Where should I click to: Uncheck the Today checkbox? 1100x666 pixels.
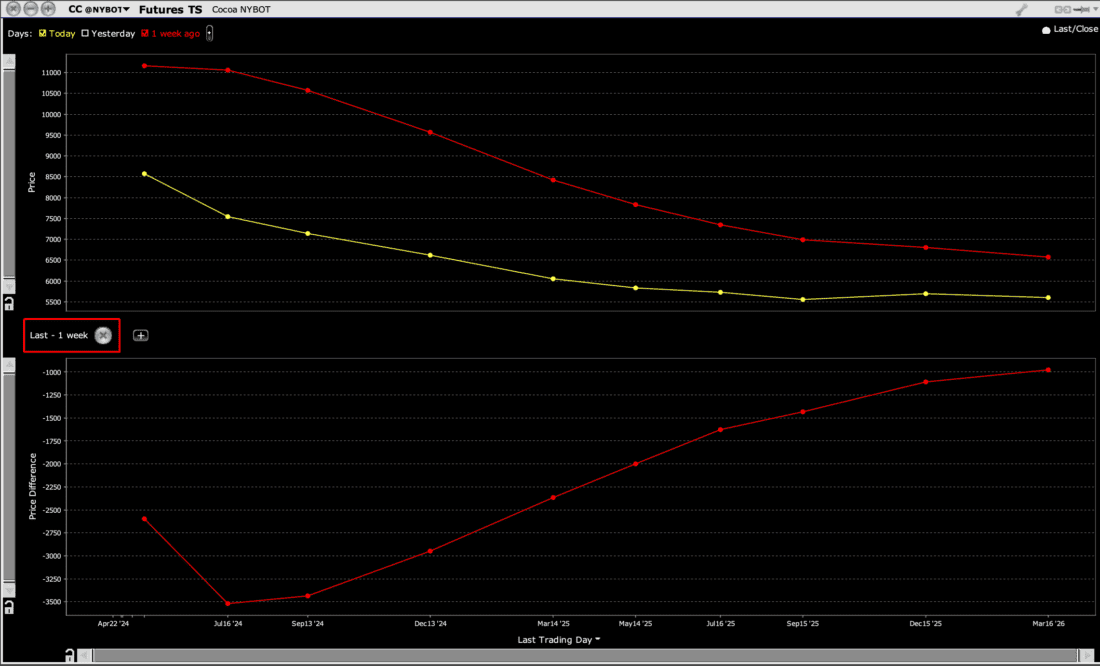point(42,33)
